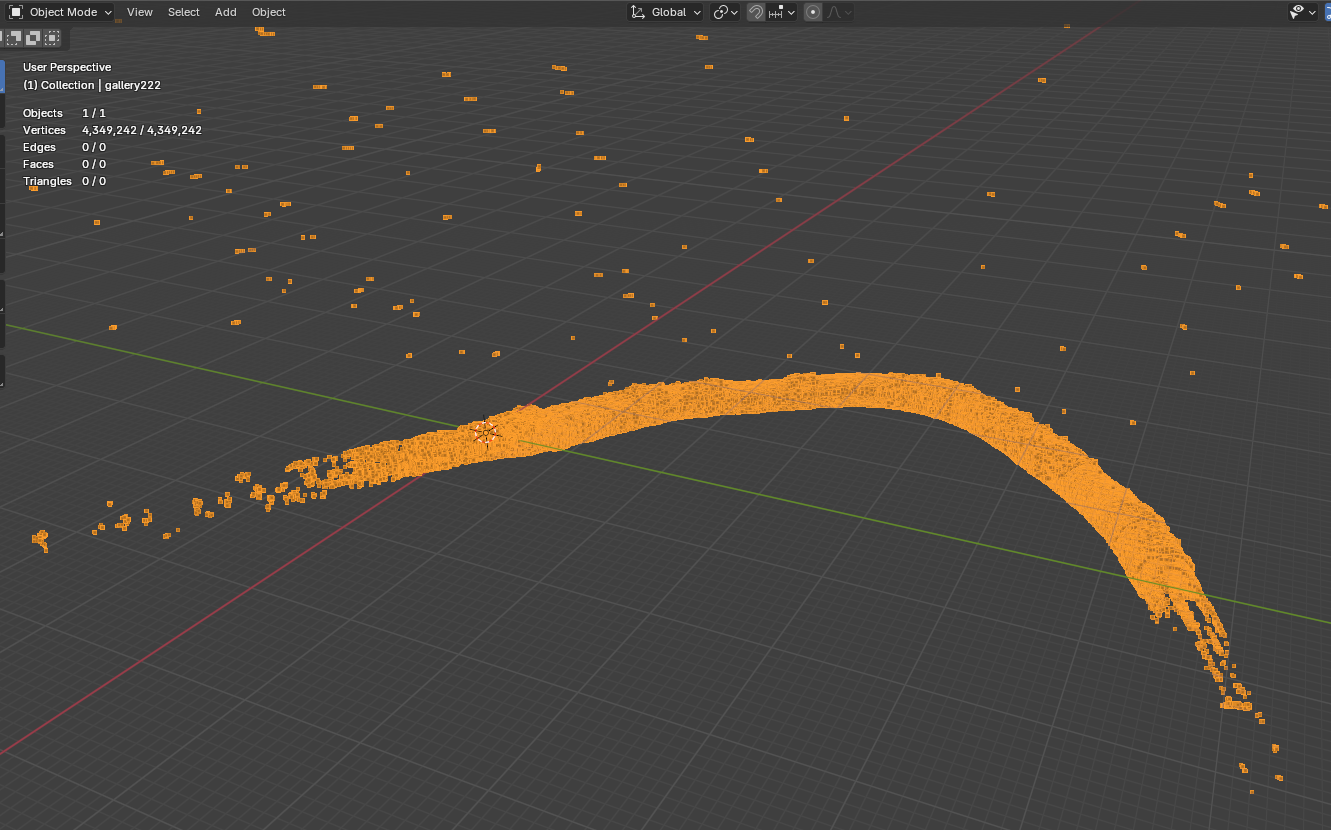Image resolution: width=1331 pixels, height=830 pixels.
Task: Open the Add menu
Action: [226, 12]
